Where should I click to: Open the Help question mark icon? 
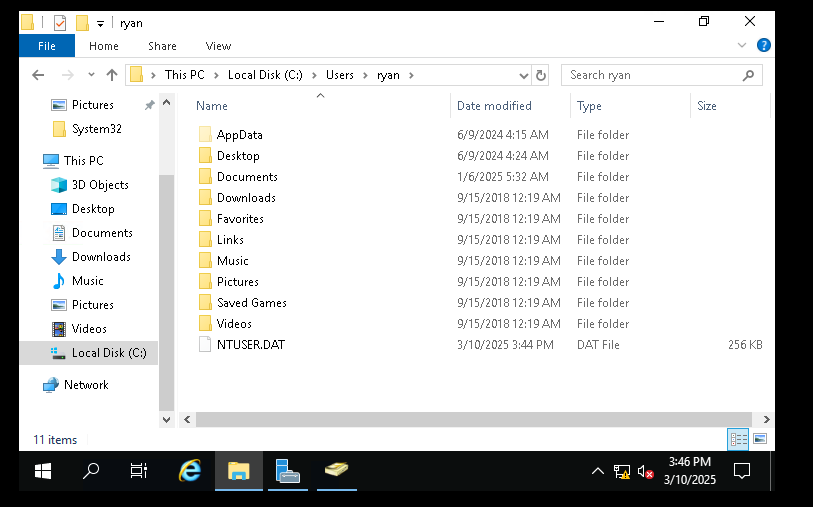[763, 46]
